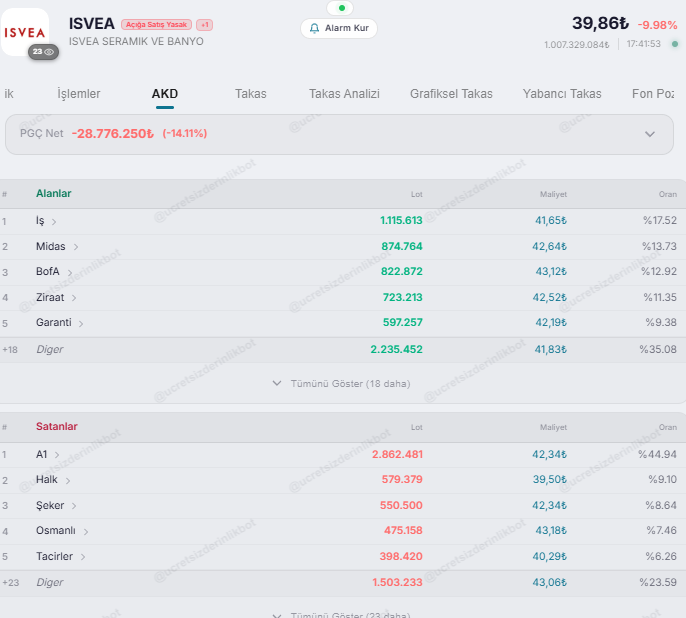Click the Oran header in Satanlar table
The width and height of the screenshot is (686, 618).
click(x=668, y=427)
